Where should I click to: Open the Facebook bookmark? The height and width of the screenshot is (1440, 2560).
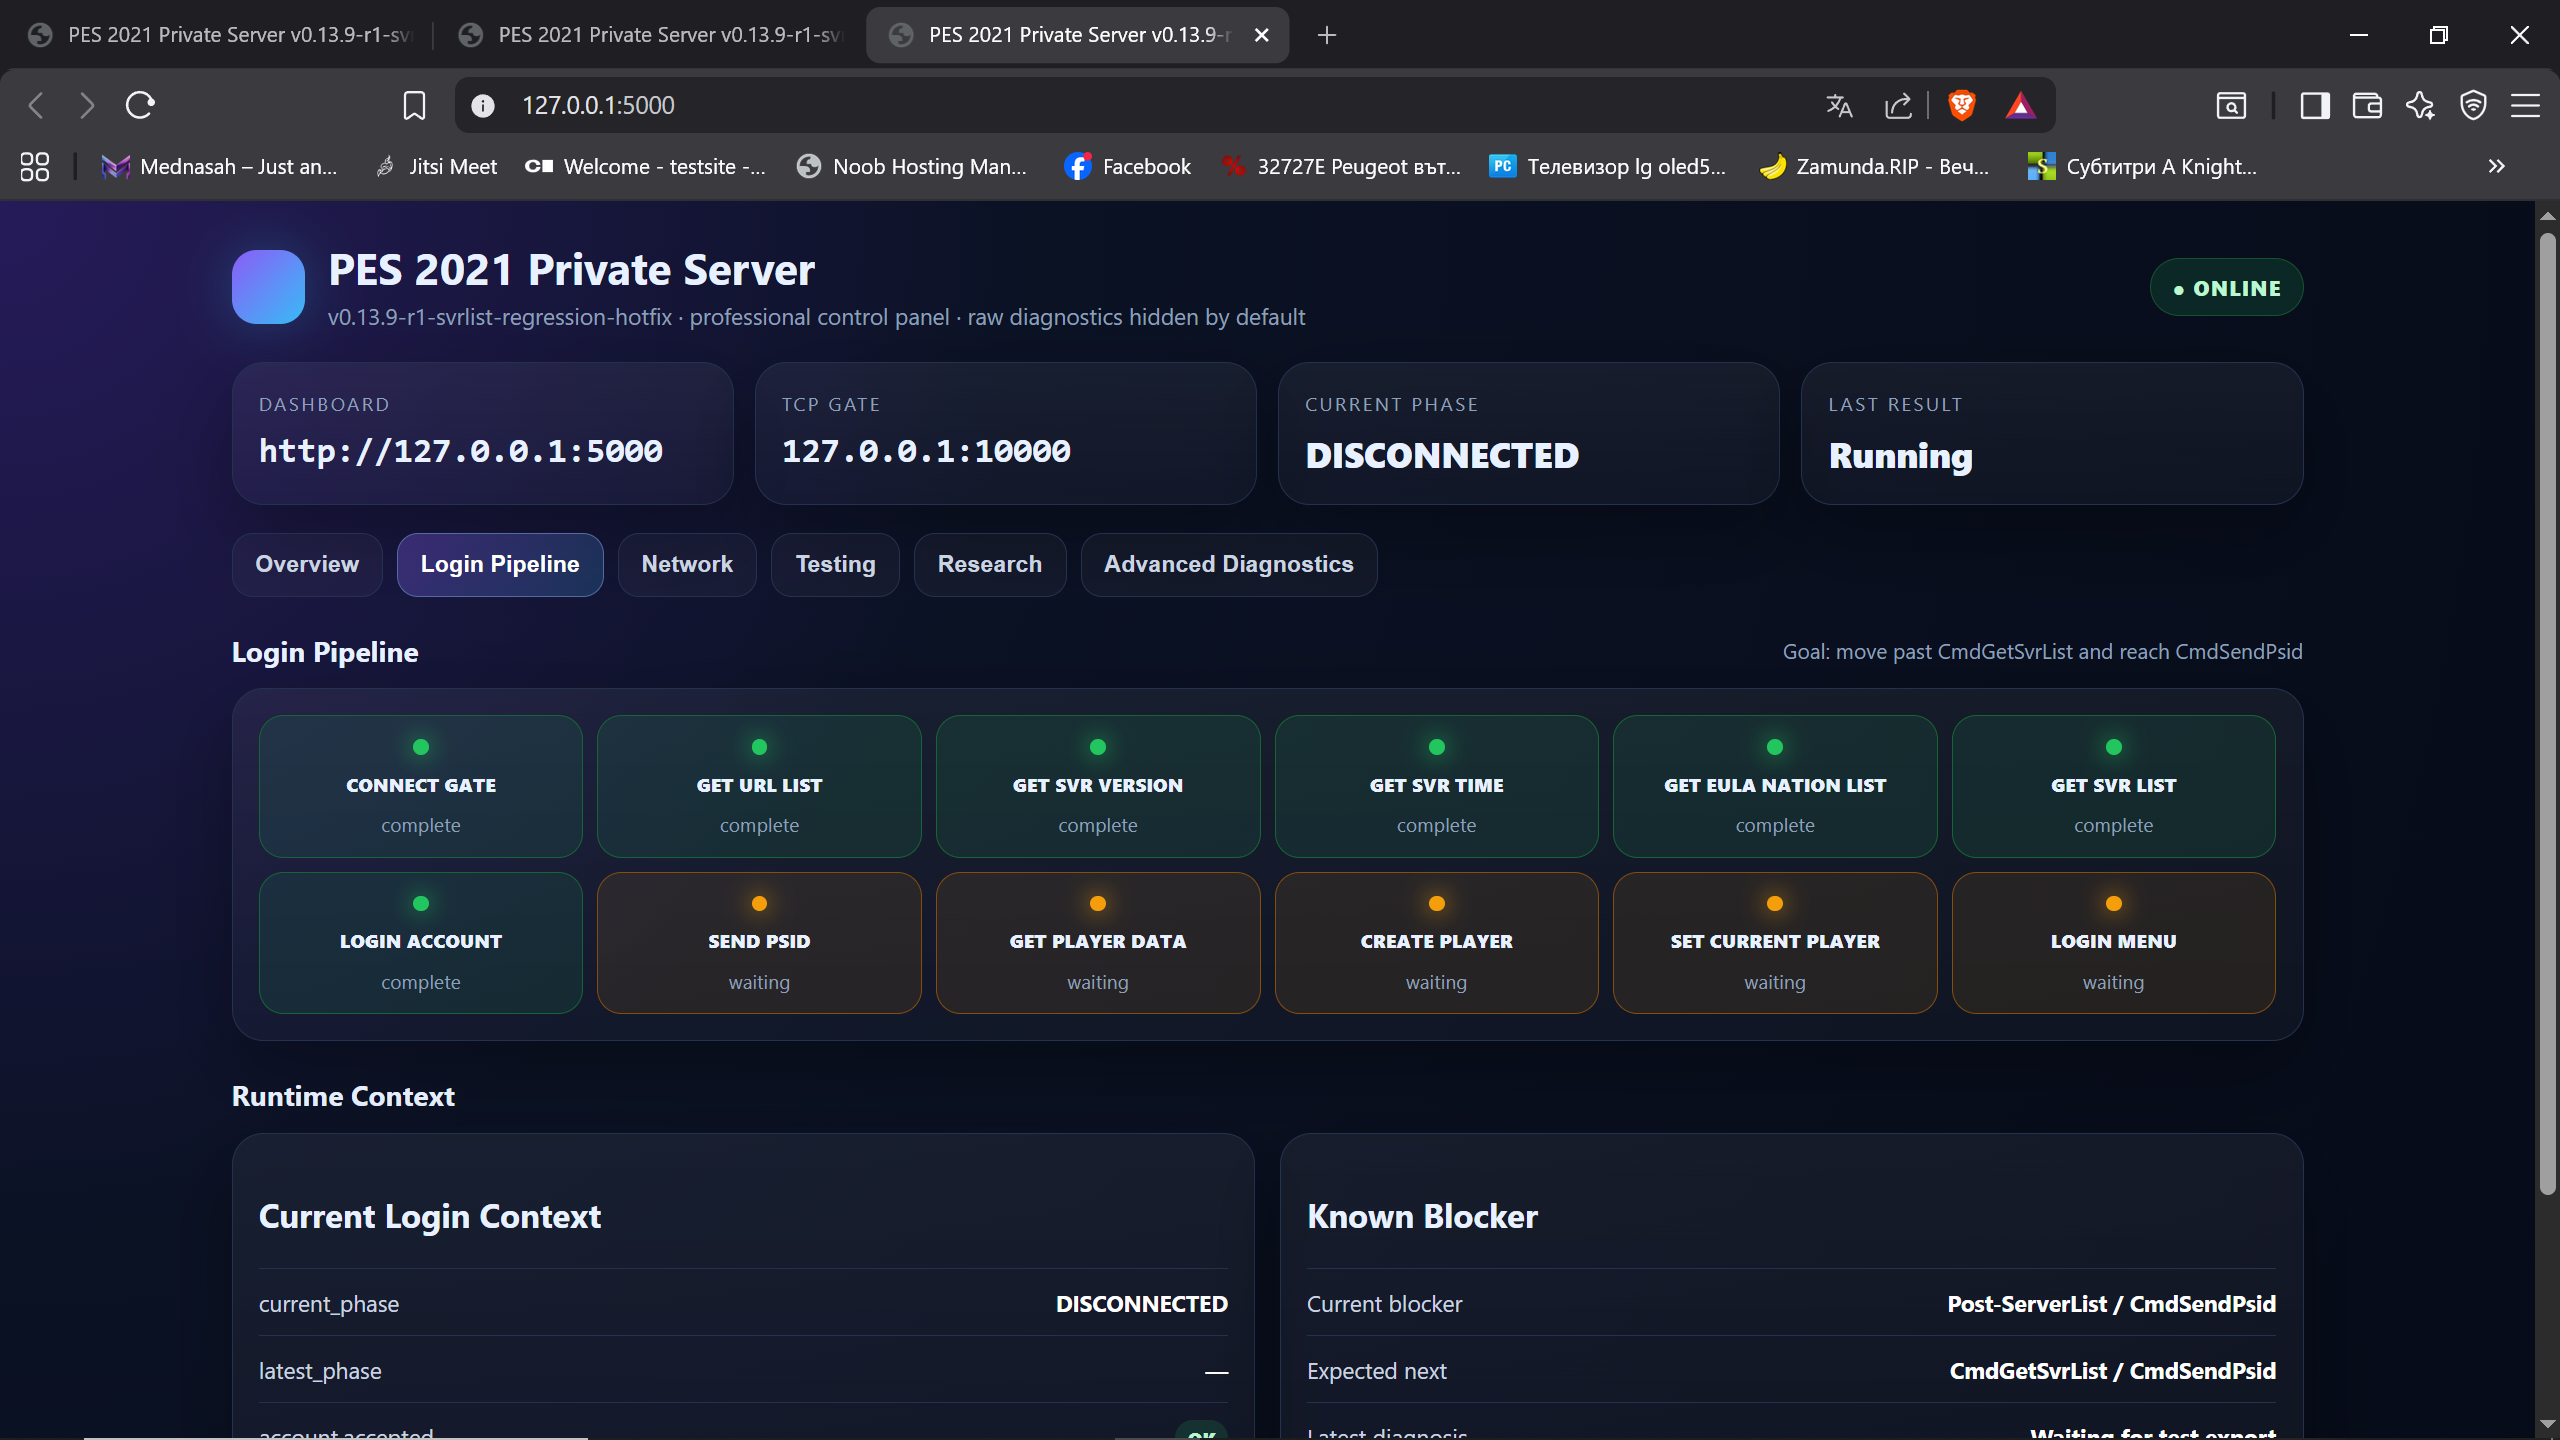[x=1128, y=166]
